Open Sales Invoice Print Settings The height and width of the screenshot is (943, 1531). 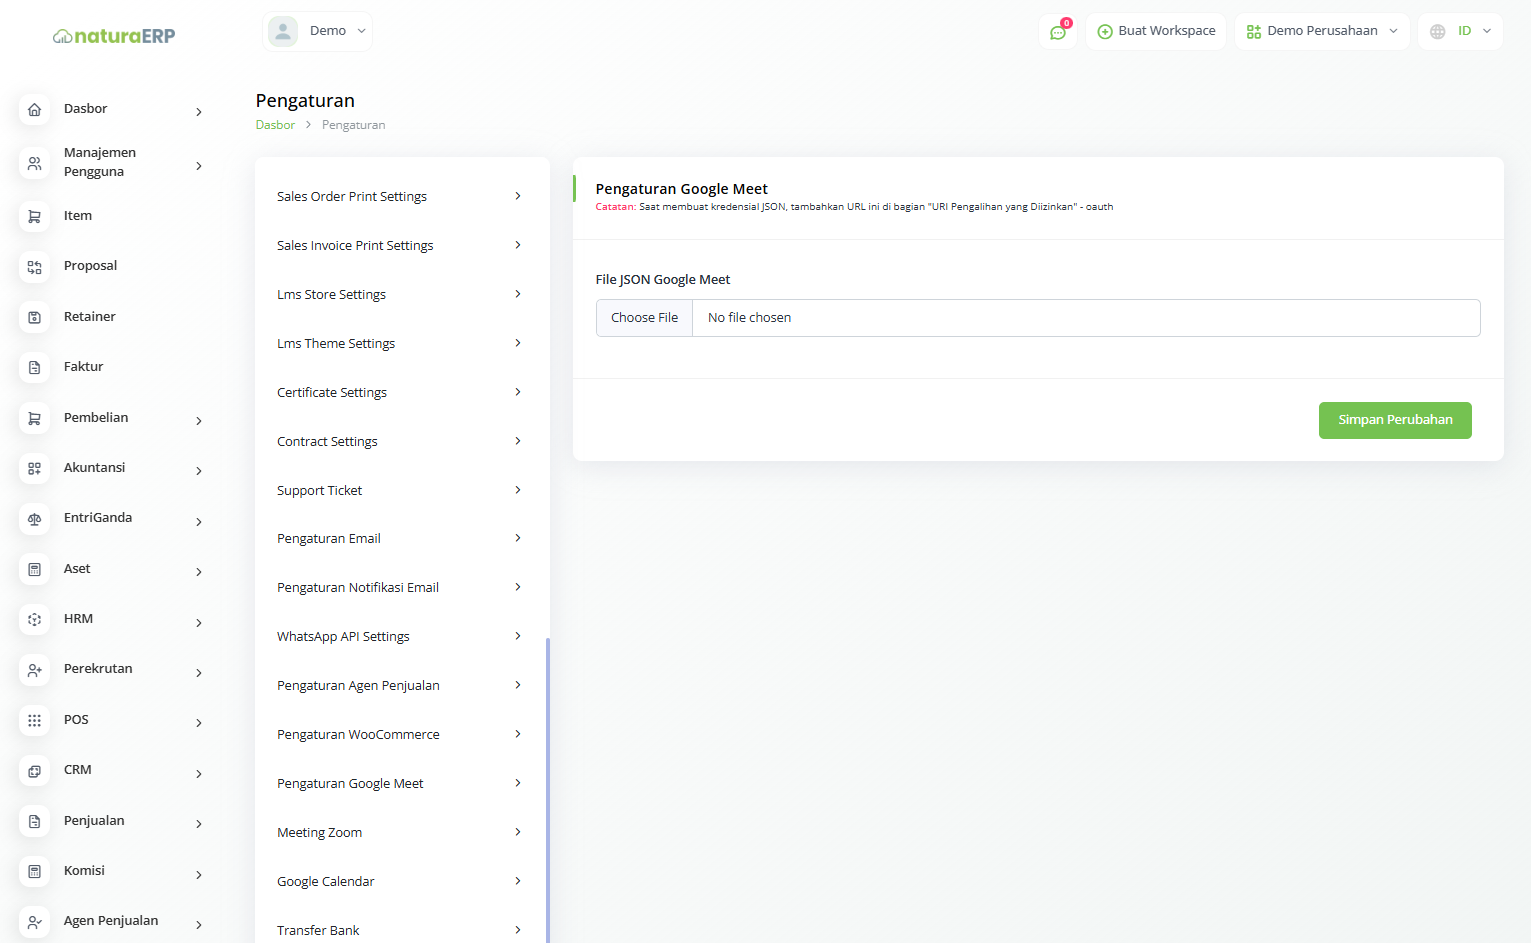pos(400,245)
